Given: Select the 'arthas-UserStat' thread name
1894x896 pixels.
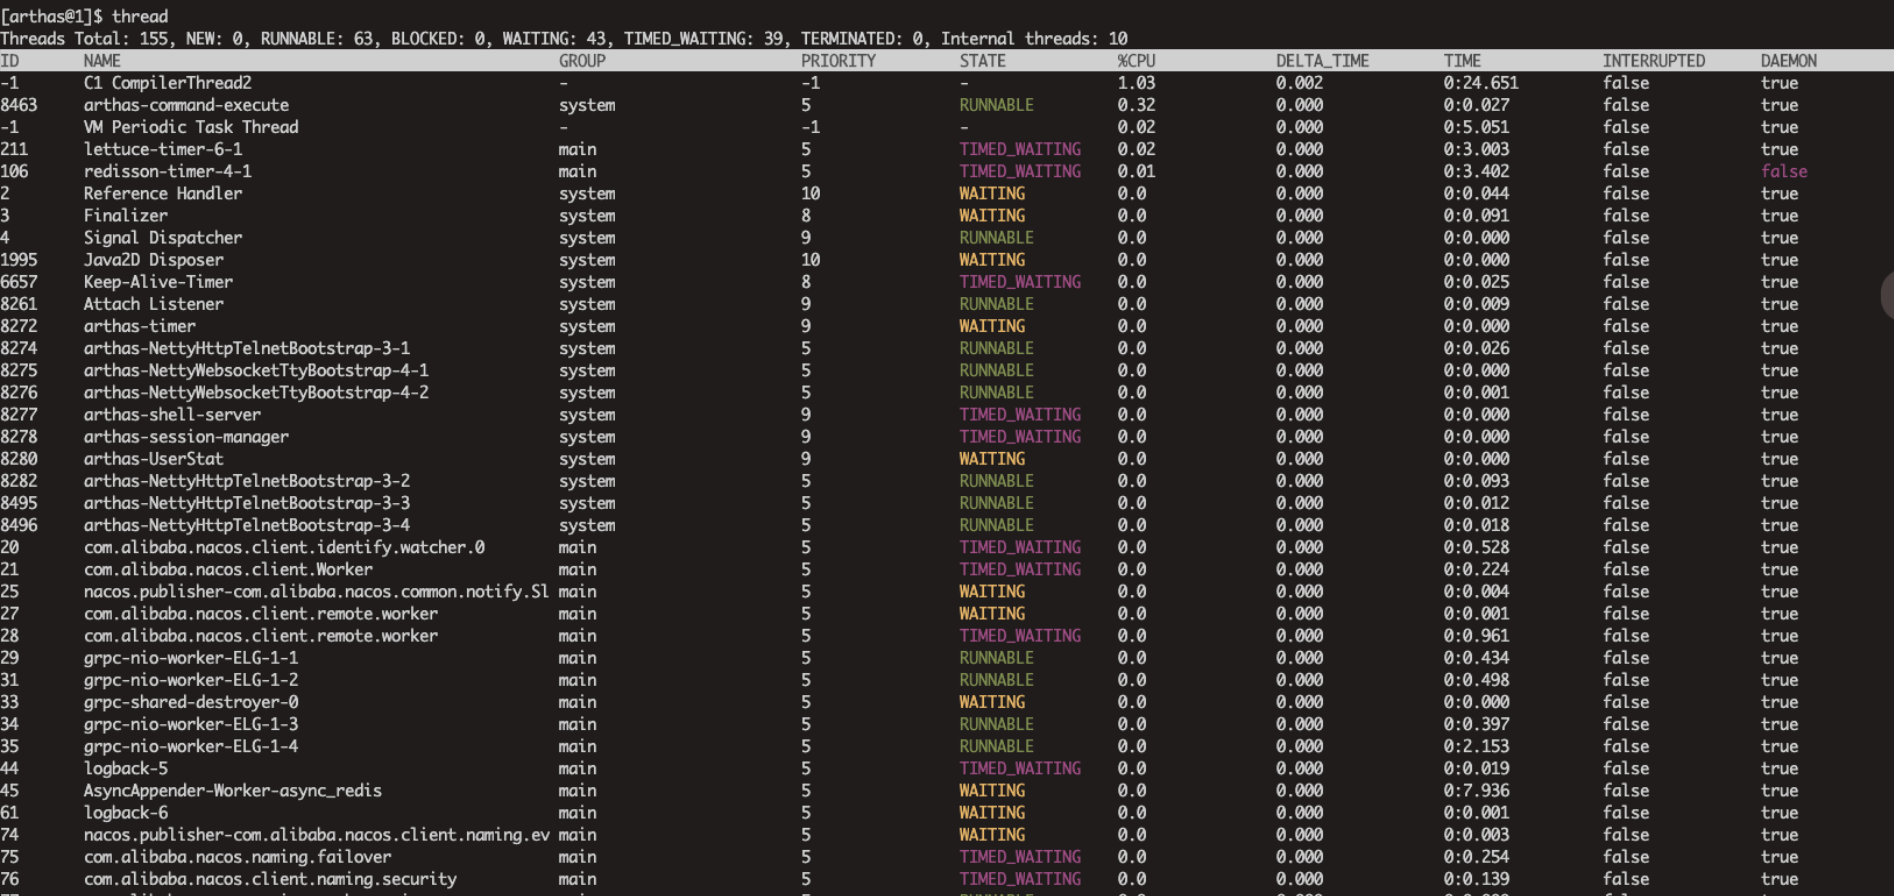Looking at the screenshot, I should pos(153,458).
